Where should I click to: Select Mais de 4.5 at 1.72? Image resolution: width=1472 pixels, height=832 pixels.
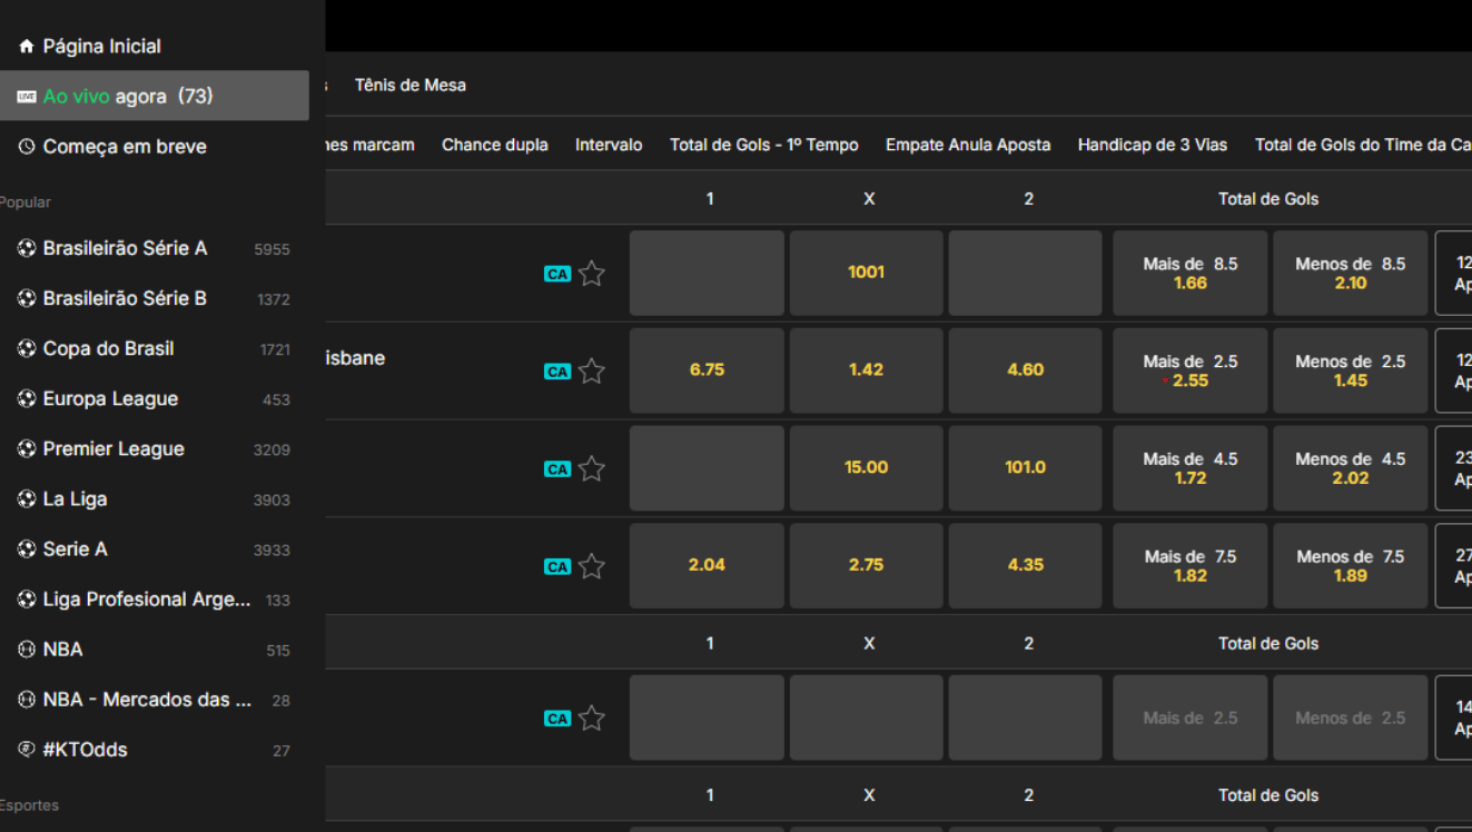[1190, 468]
